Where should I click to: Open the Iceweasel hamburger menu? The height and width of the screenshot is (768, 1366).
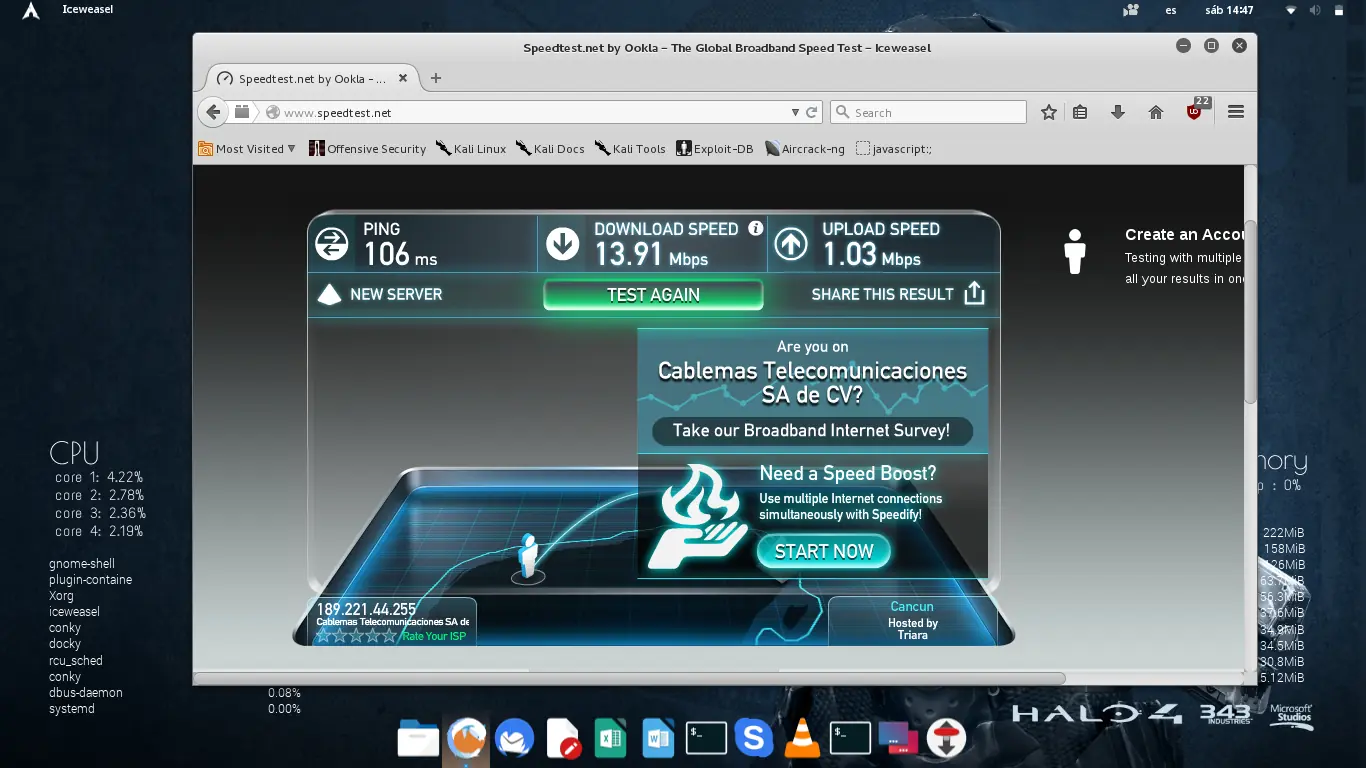(x=1236, y=112)
